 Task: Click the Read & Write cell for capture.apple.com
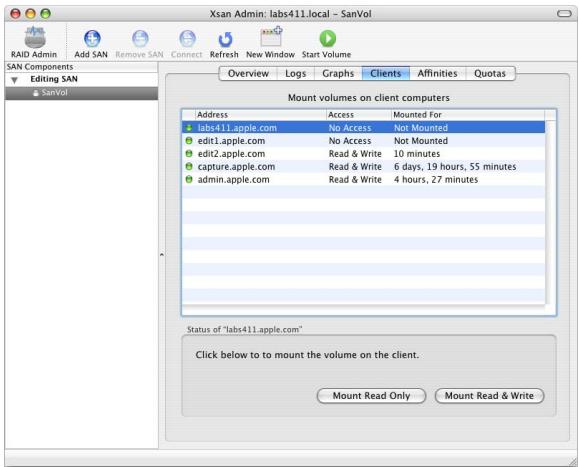[355, 167]
